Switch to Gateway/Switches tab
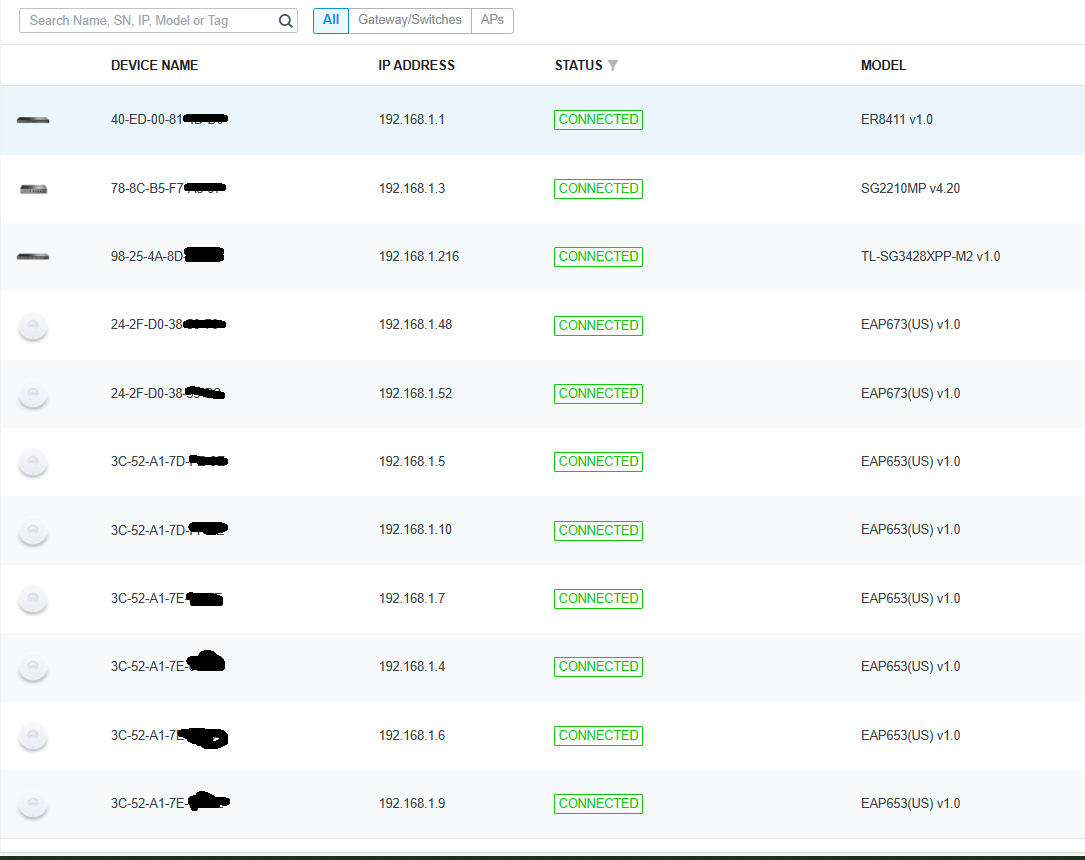This screenshot has height=860, width=1085. (x=410, y=20)
